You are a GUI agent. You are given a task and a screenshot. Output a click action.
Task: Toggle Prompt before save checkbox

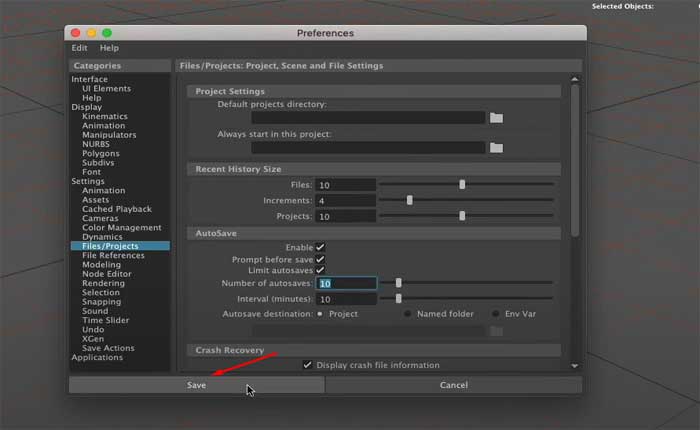point(320,259)
